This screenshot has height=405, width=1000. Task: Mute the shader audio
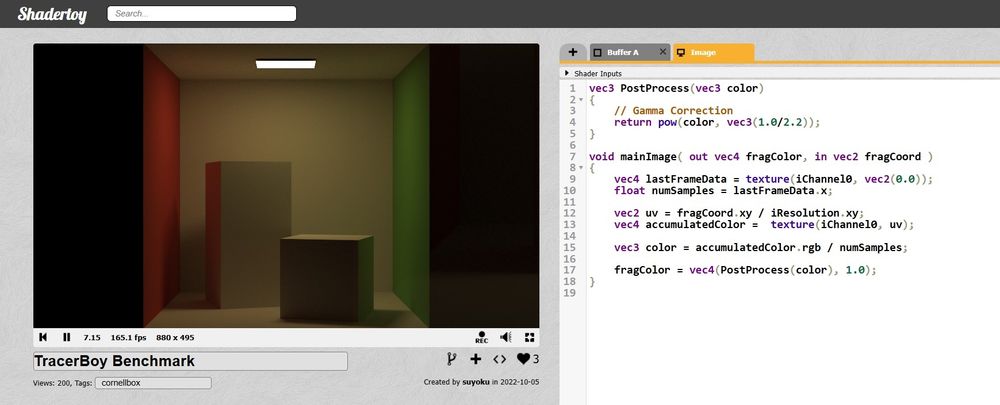coord(506,337)
